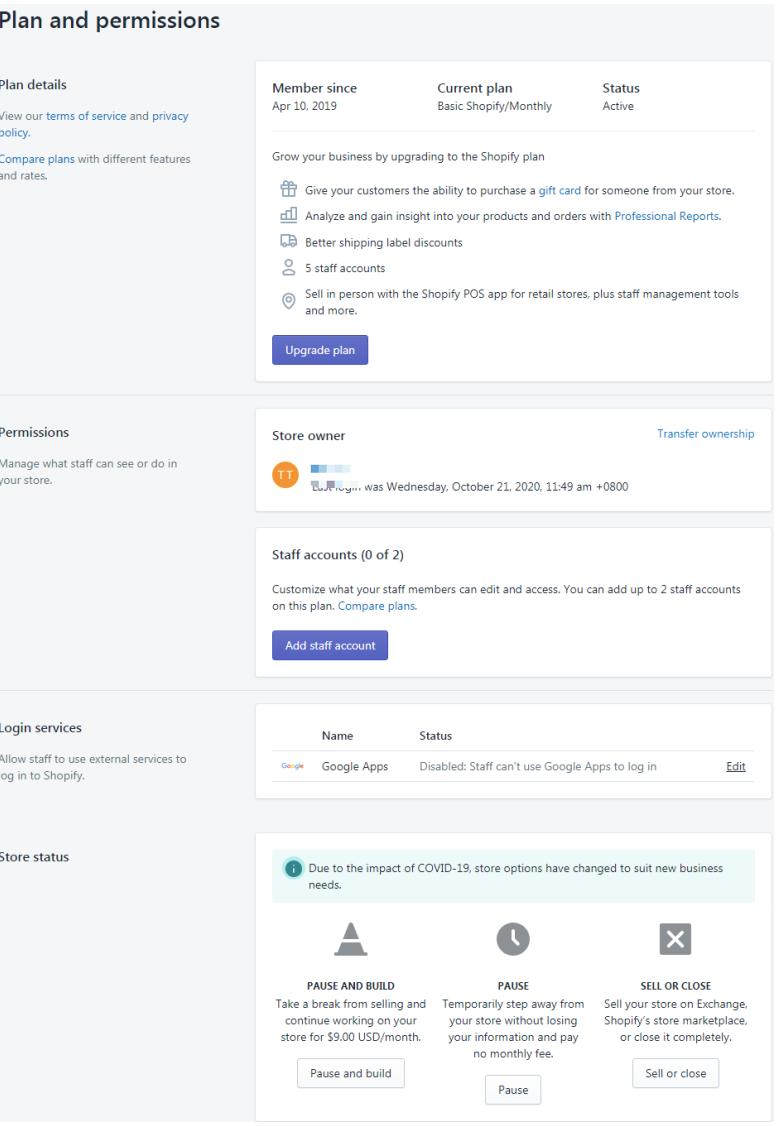The width and height of the screenshot is (776, 1126).
Task: Click the gift card icon in upgrade list
Action: pos(289,189)
